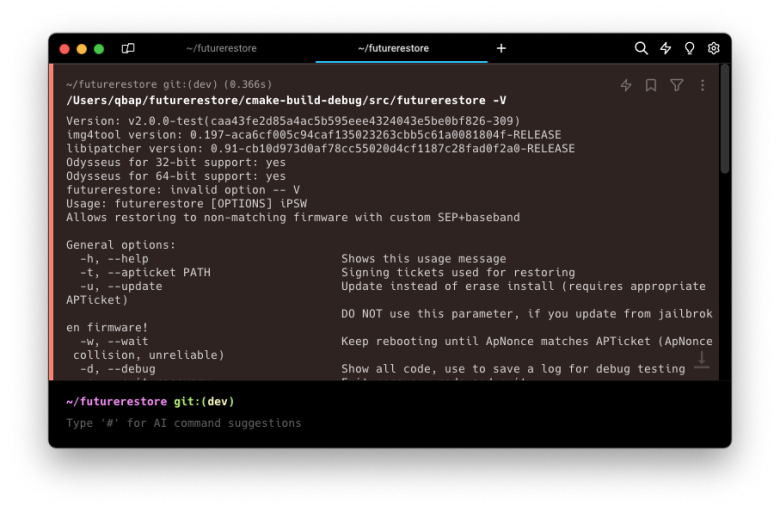The image size is (780, 512).
Task: Click the block's lightning bolt action icon
Action: tap(626, 85)
